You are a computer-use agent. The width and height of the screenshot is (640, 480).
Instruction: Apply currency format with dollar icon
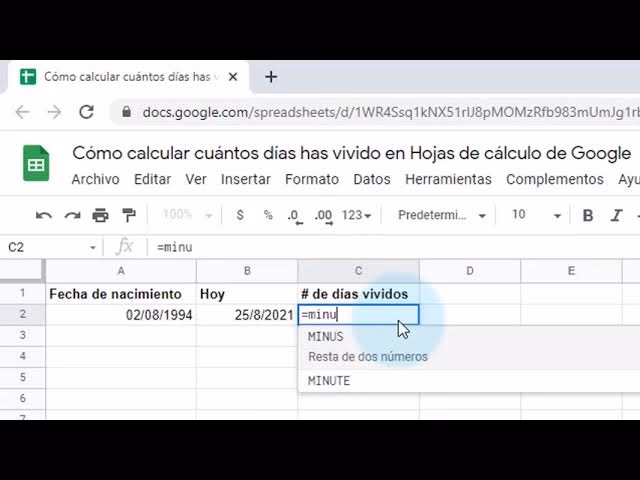[x=240, y=215]
